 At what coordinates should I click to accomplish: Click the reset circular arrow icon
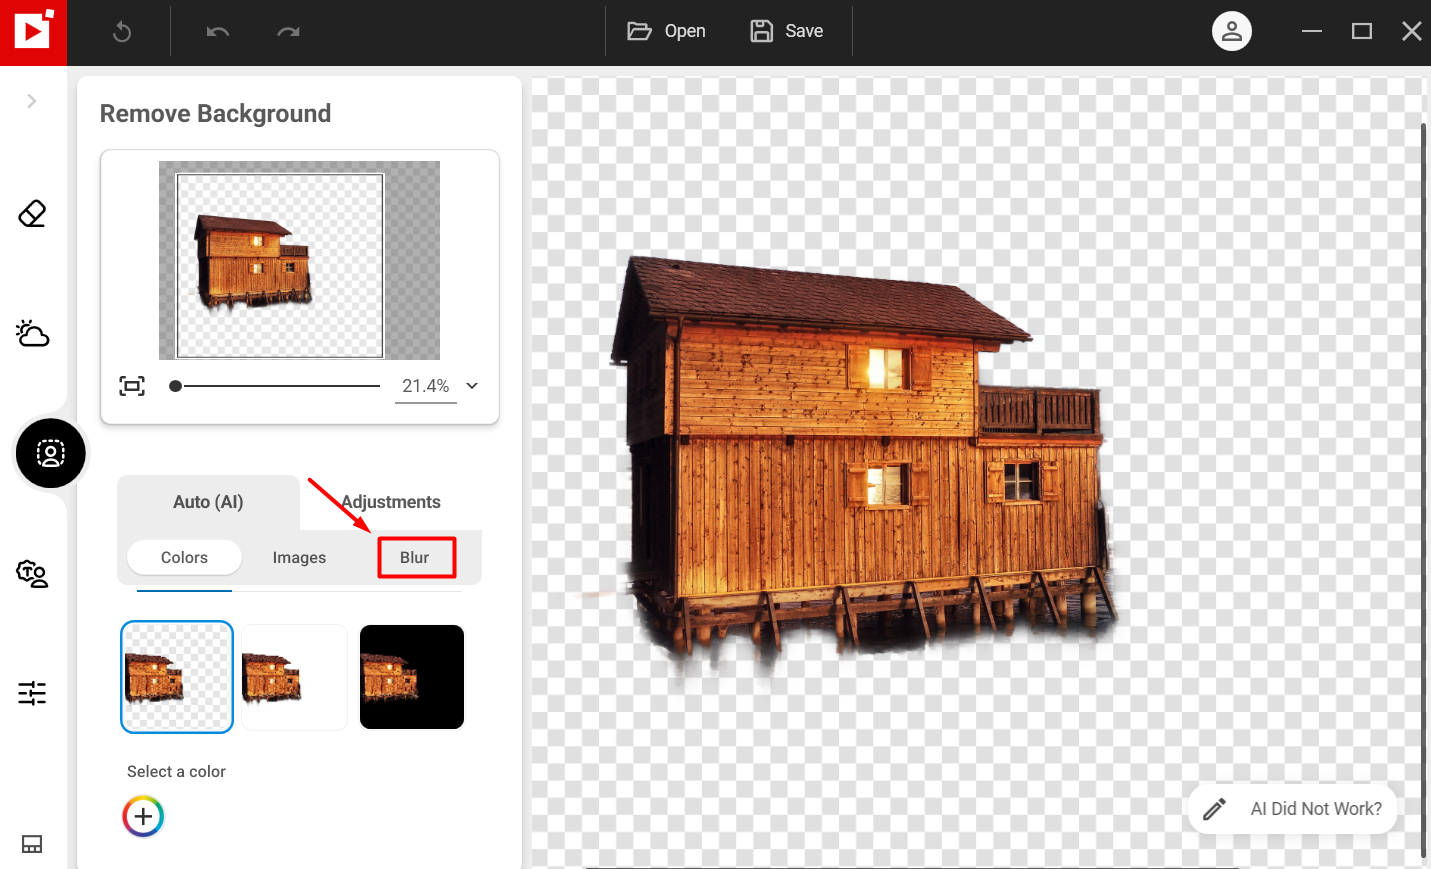(122, 32)
